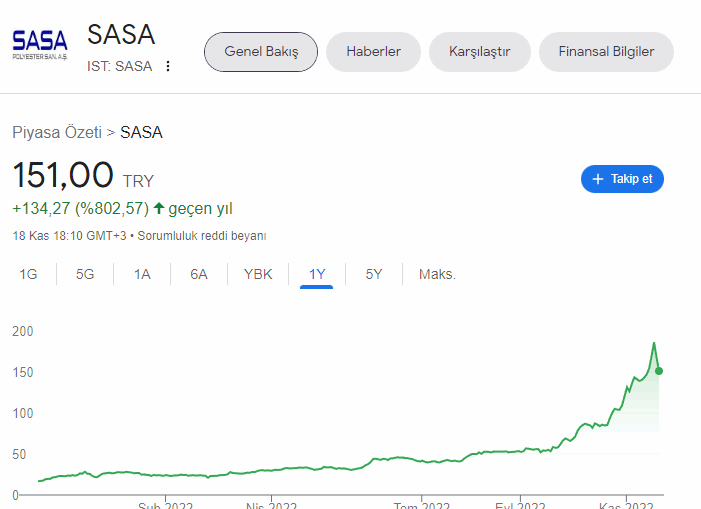
Task: Choose the 1A chart range
Action: pos(142,274)
